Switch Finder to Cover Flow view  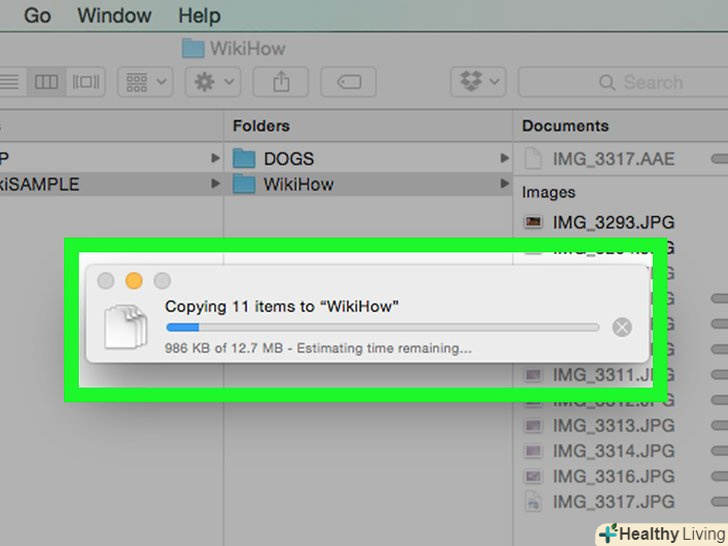(85, 82)
